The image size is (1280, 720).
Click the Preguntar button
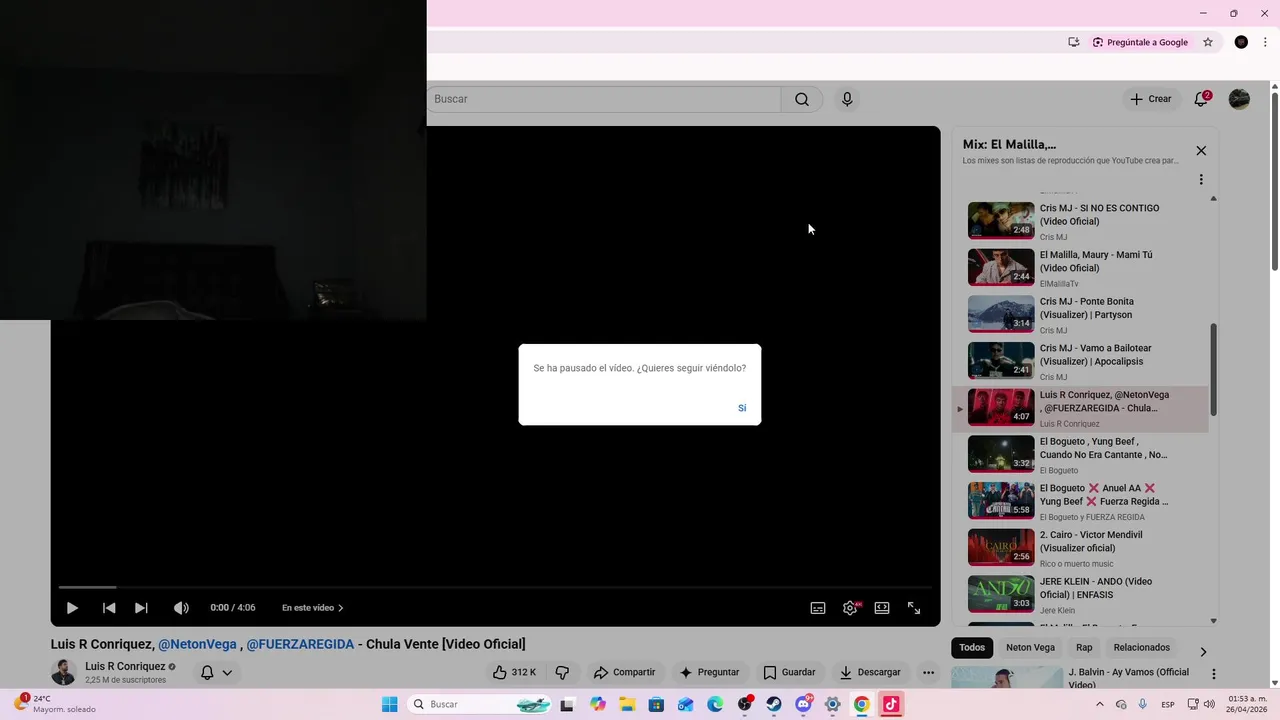click(x=709, y=673)
